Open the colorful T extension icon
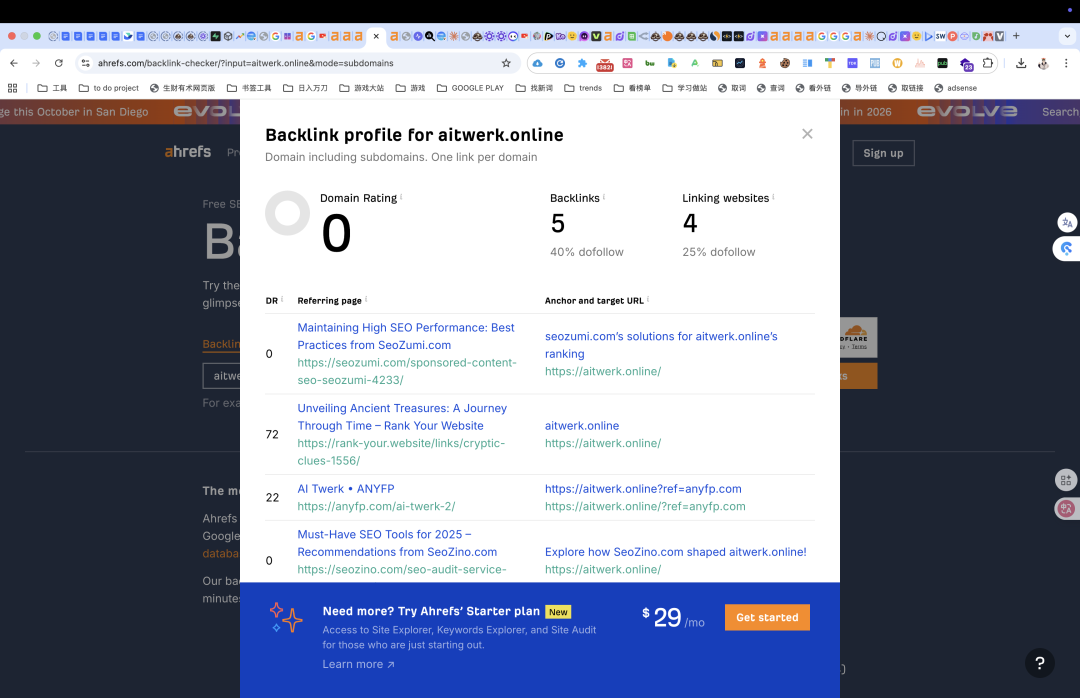The width and height of the screenshot is (1080, 698). pos(829,63)
